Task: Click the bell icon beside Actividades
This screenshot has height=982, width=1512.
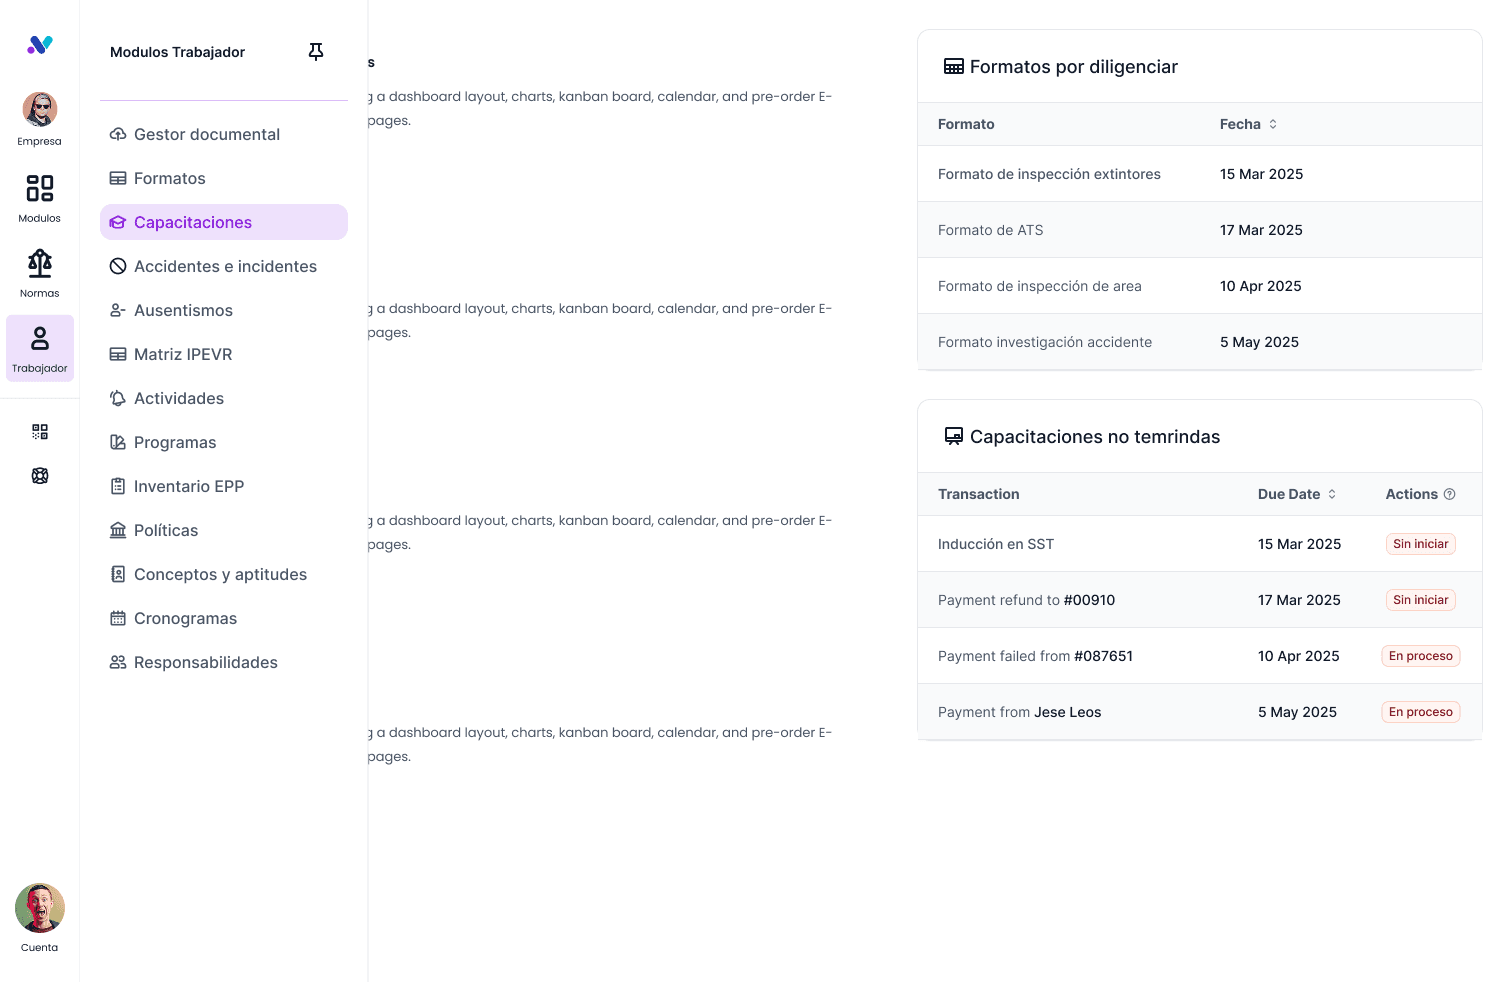Action: pyautogui.click(x=118, y=398)
